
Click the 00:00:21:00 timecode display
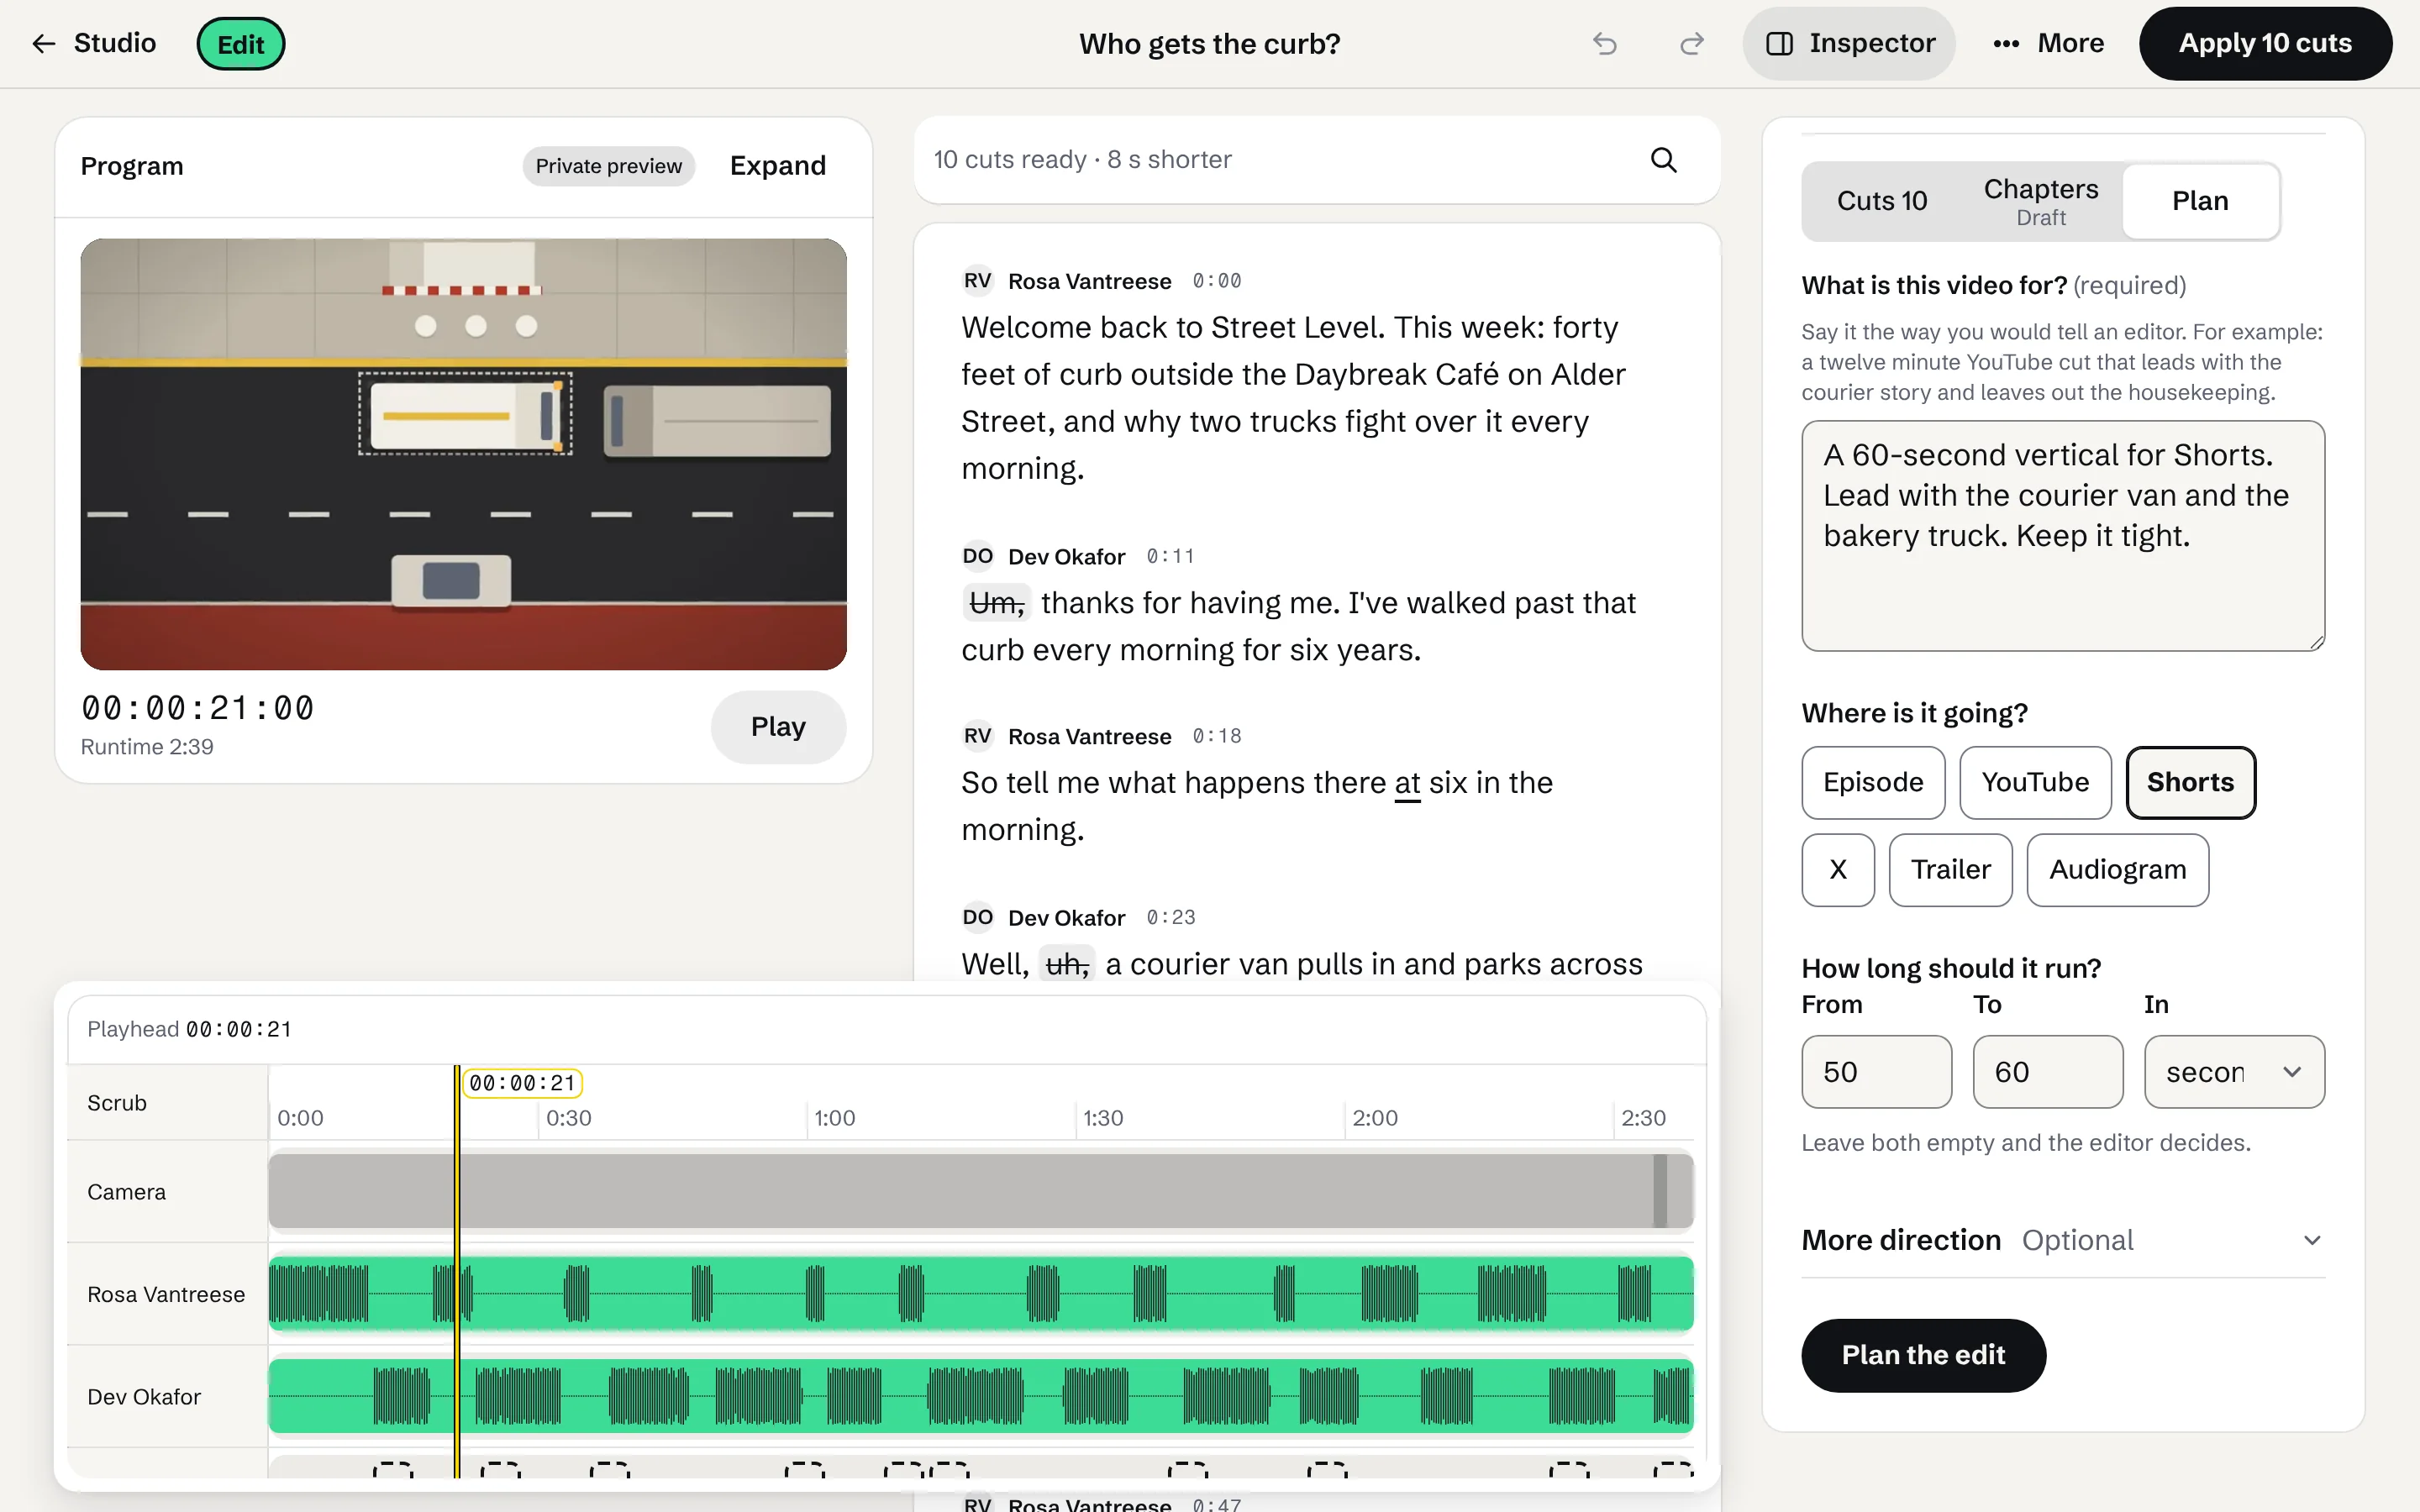click(x=197, y=708)
